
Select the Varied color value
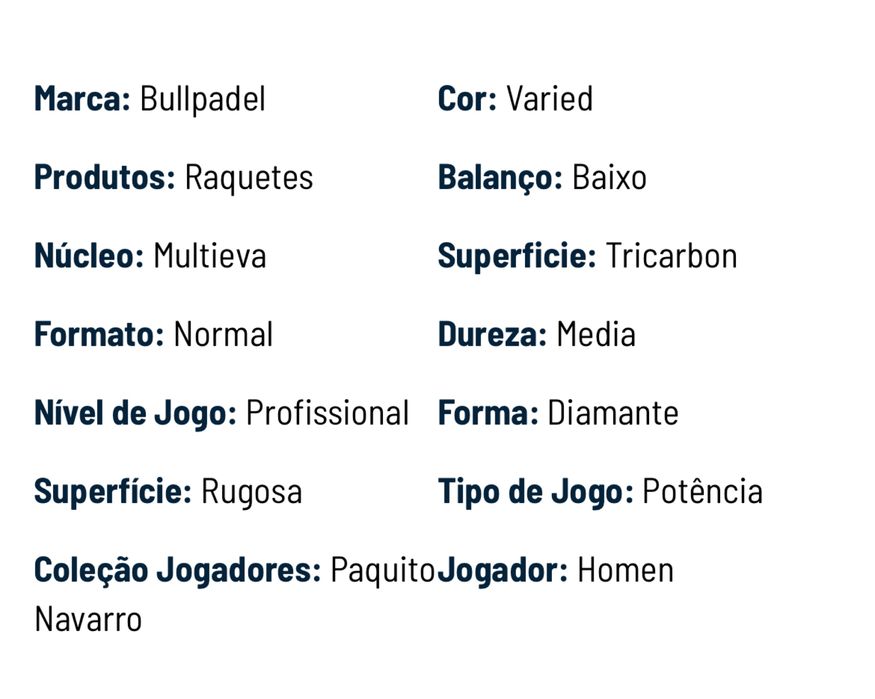click(x=549, y=99)
